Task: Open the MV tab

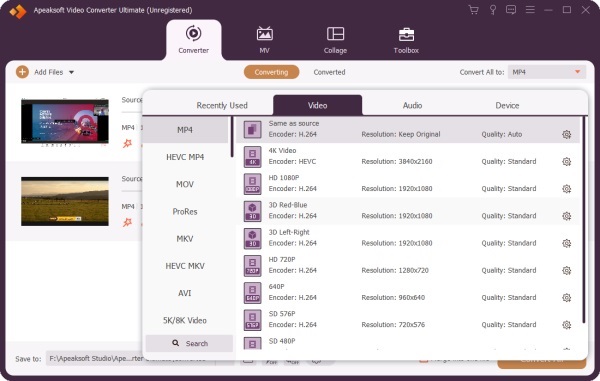Action: 264,40
